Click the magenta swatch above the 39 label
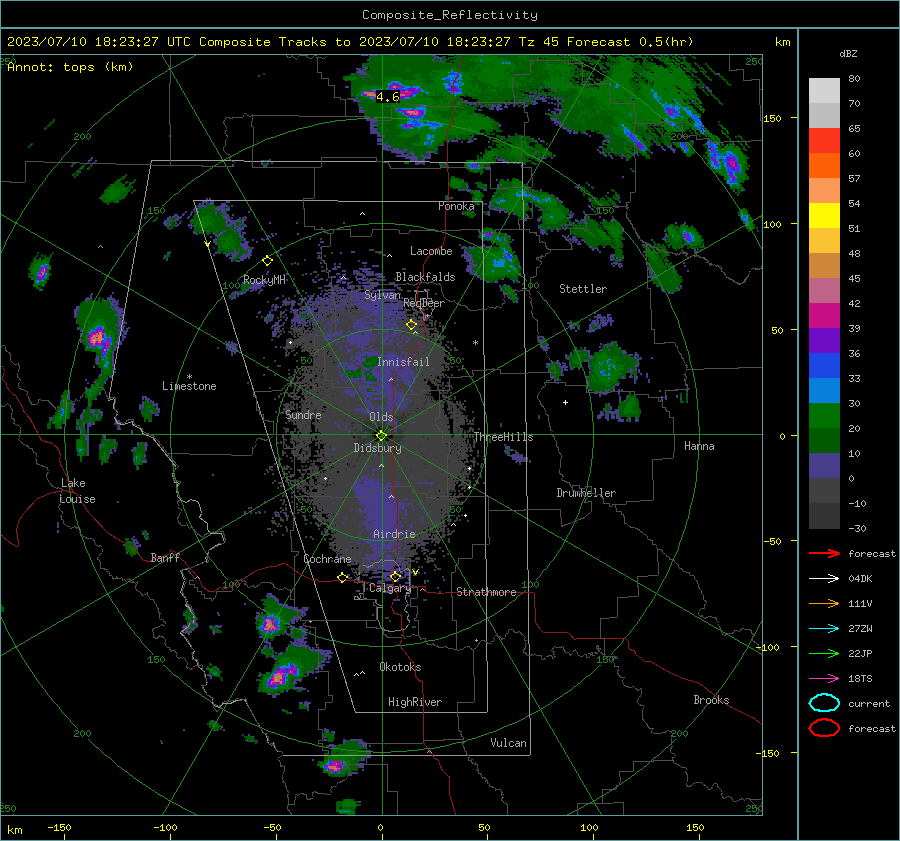Viewport: 900px width, 841px height. point(824,316)
